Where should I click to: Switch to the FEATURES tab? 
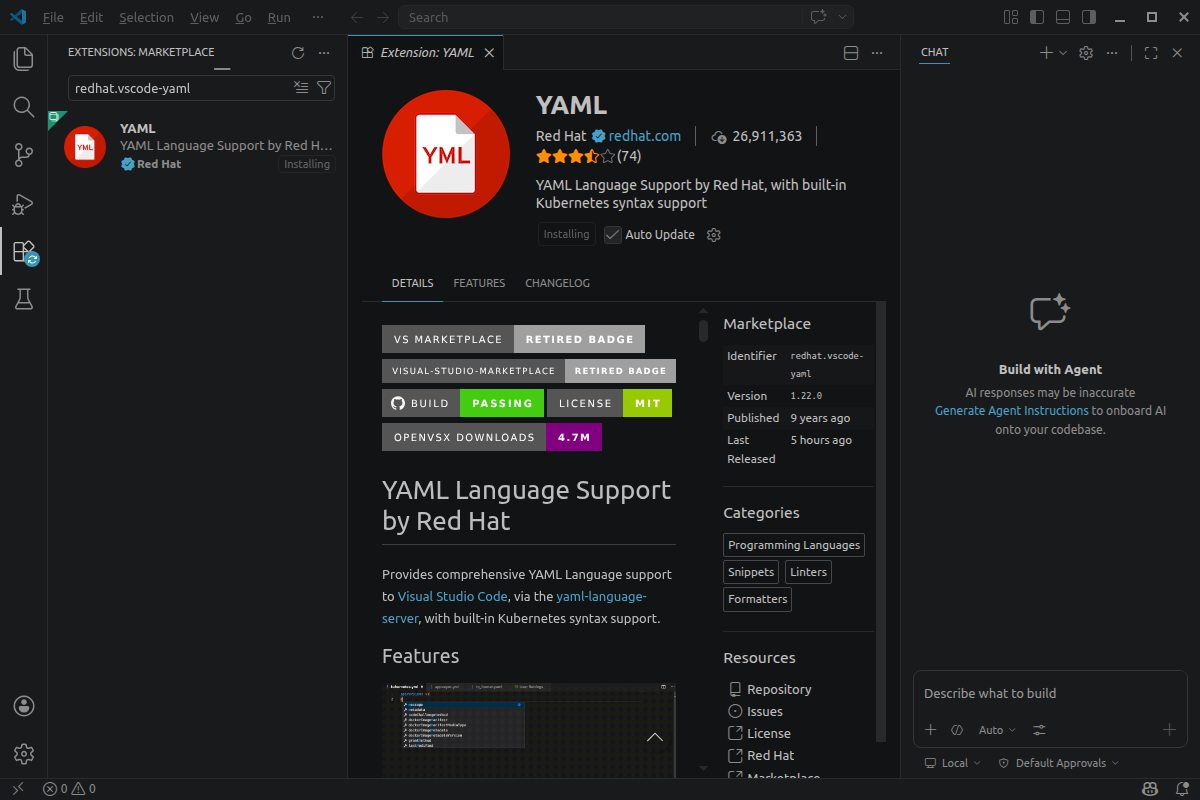coord(479,283)
